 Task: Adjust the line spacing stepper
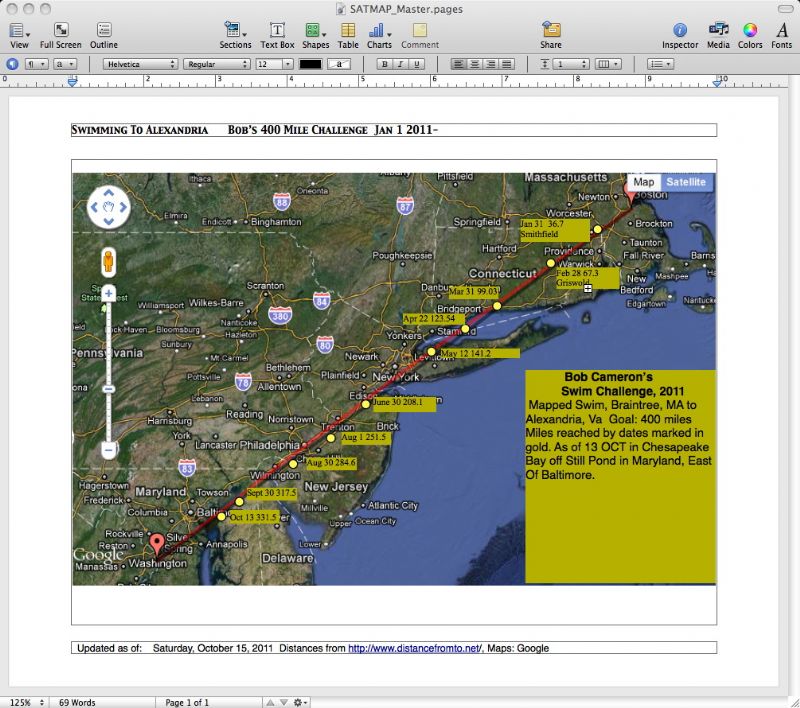[x=585, y=64]
